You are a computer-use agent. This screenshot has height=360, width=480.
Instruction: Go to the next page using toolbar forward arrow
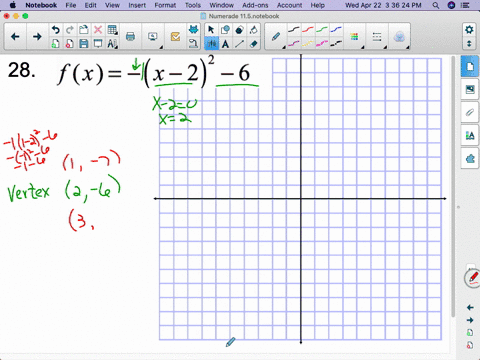coord(37,37)
